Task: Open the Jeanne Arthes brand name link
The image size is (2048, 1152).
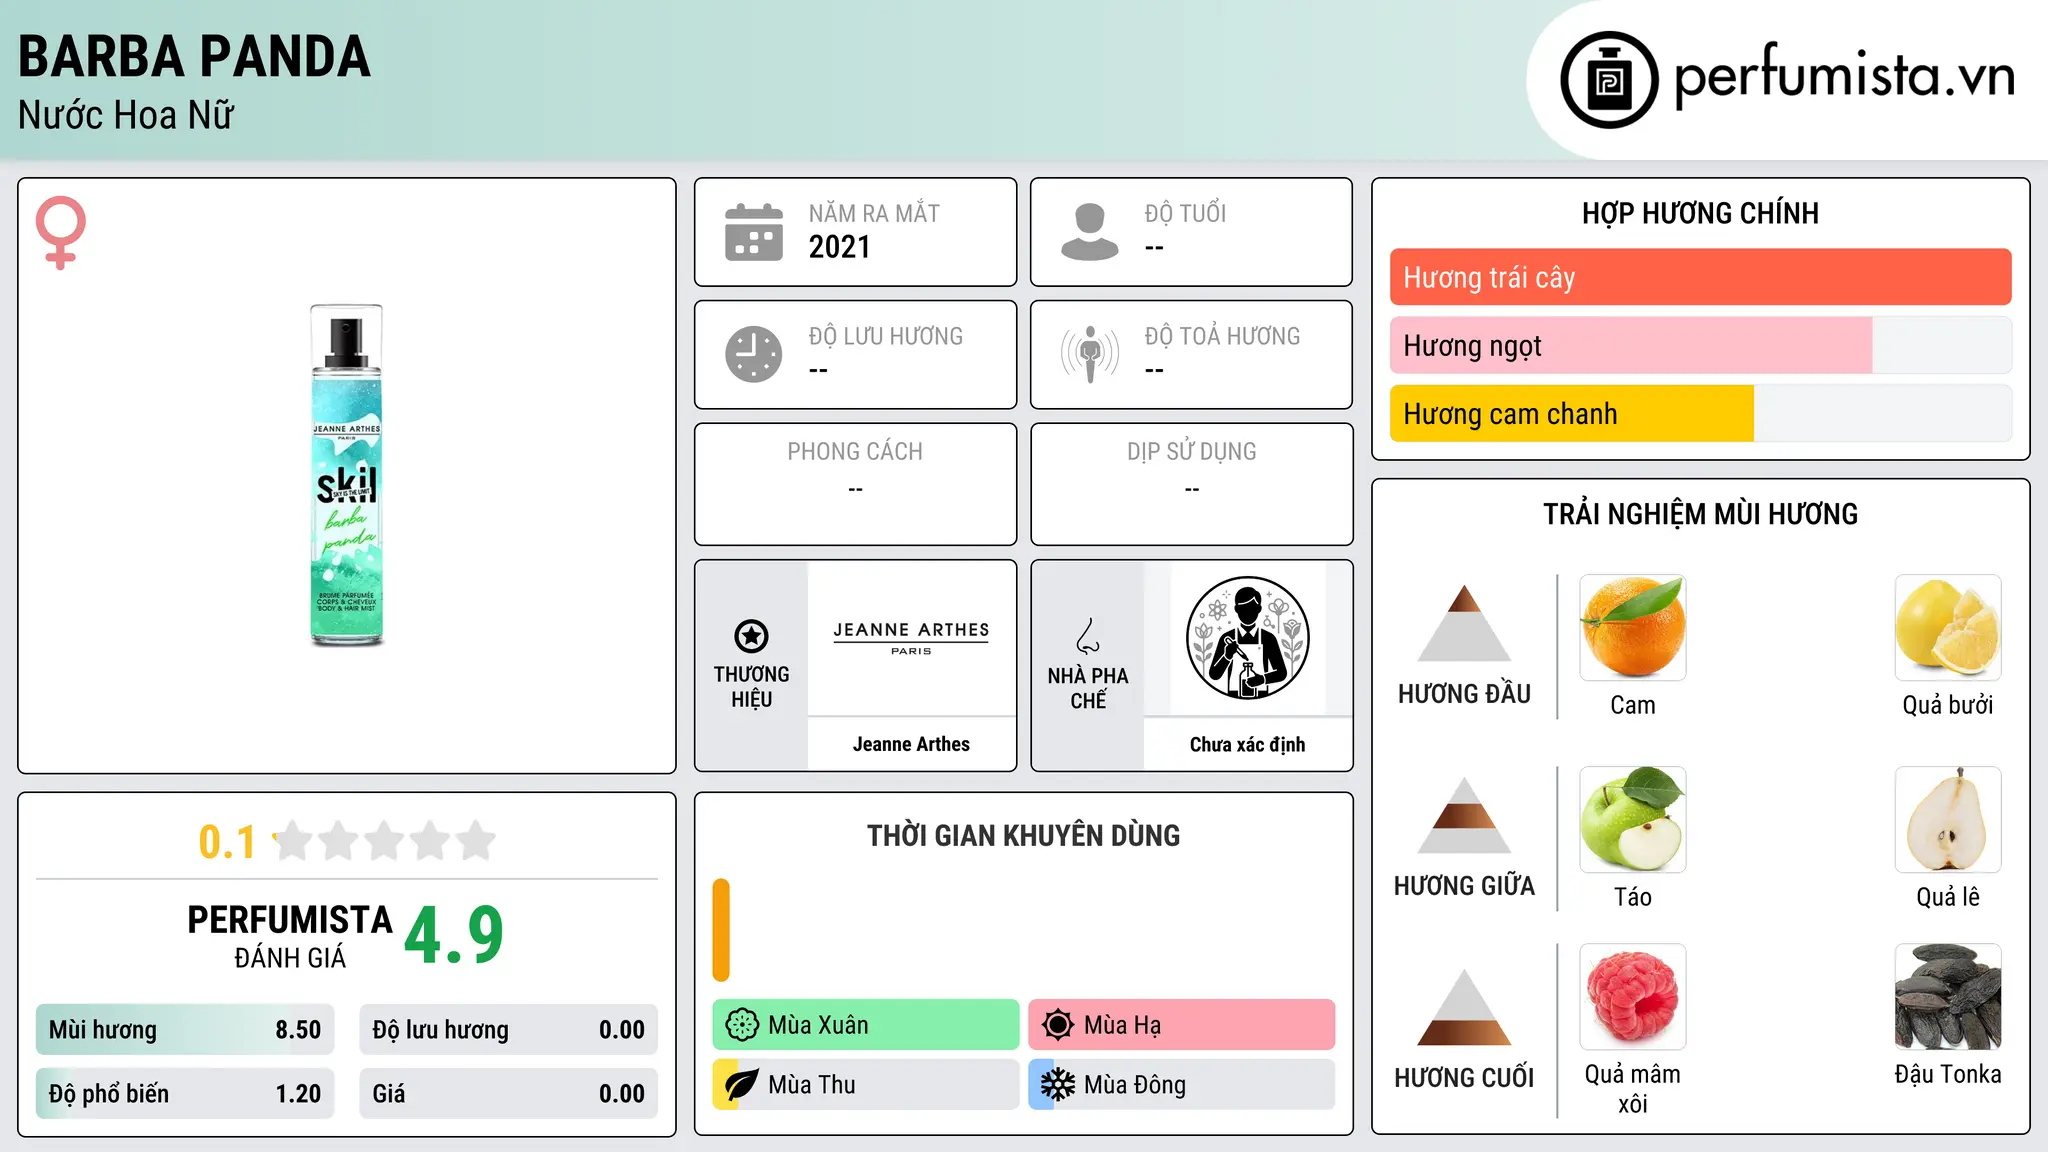Action: point(911,744)
